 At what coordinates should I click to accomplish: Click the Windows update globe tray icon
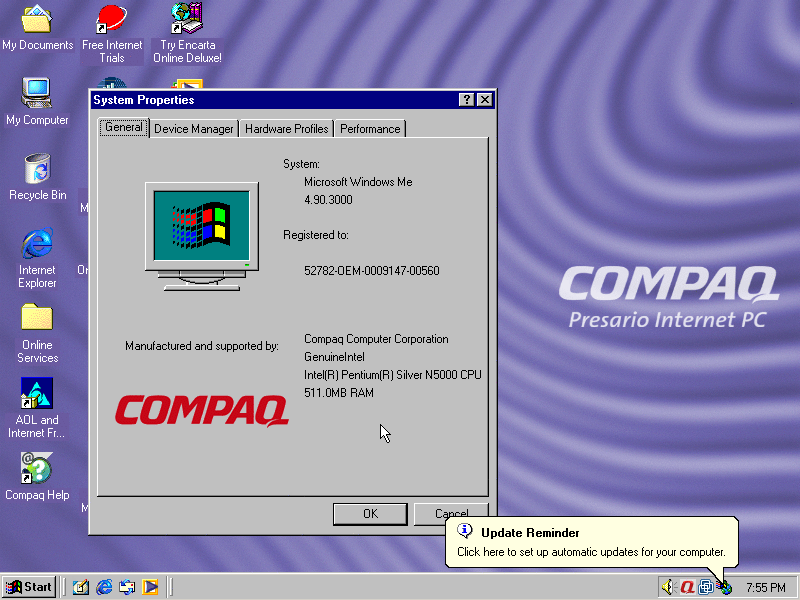click(725, 588)
